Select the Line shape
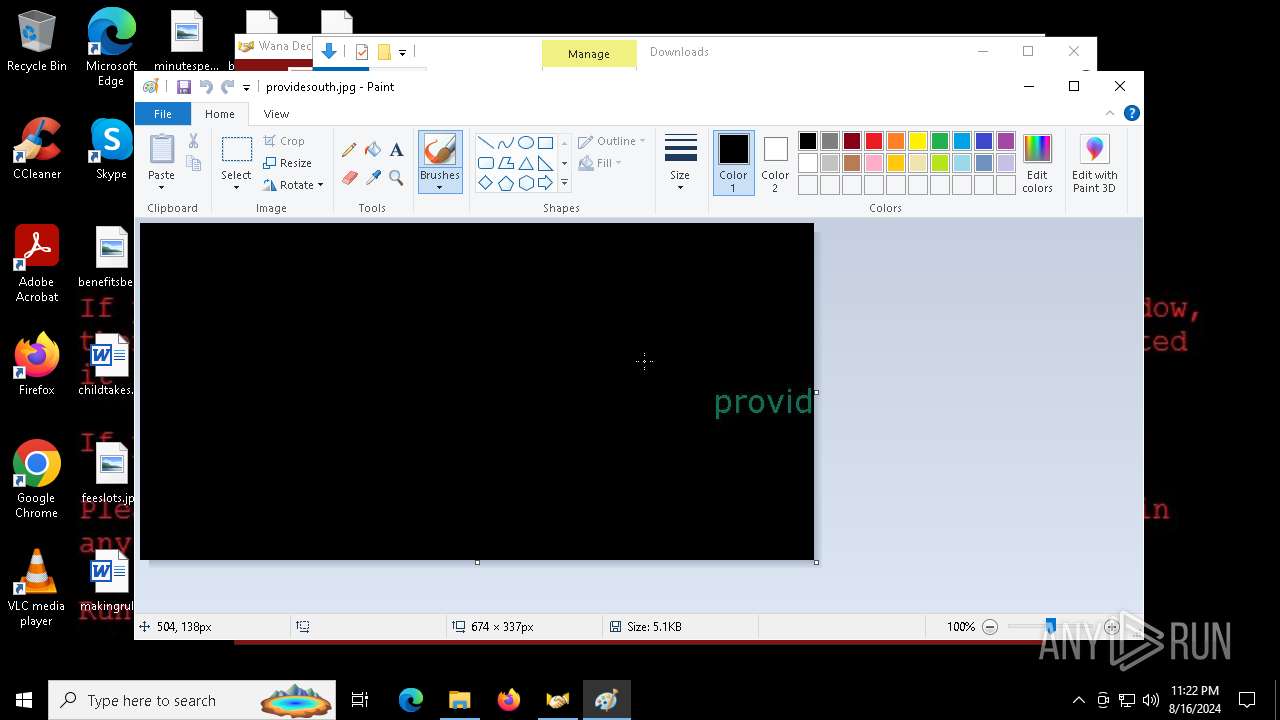Viewport: 1280px width, 720px height. click(485, 143)
